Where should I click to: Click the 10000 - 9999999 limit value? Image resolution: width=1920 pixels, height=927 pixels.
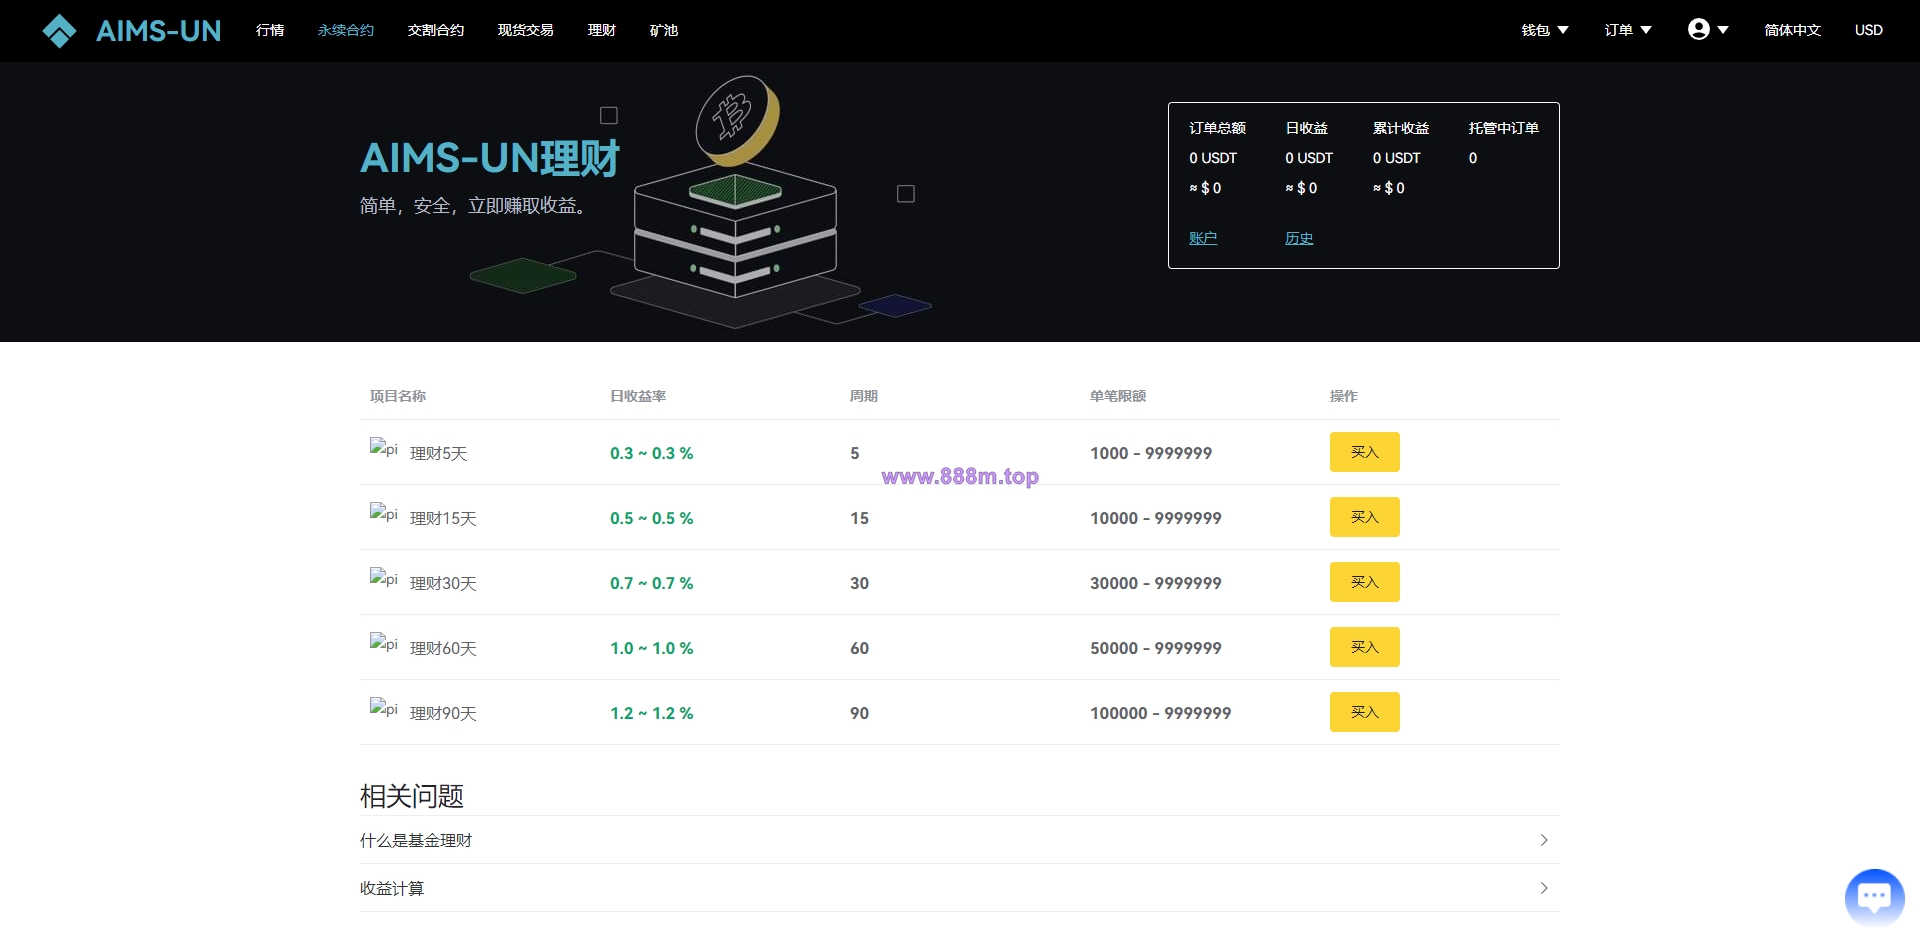pos(1156,518)
